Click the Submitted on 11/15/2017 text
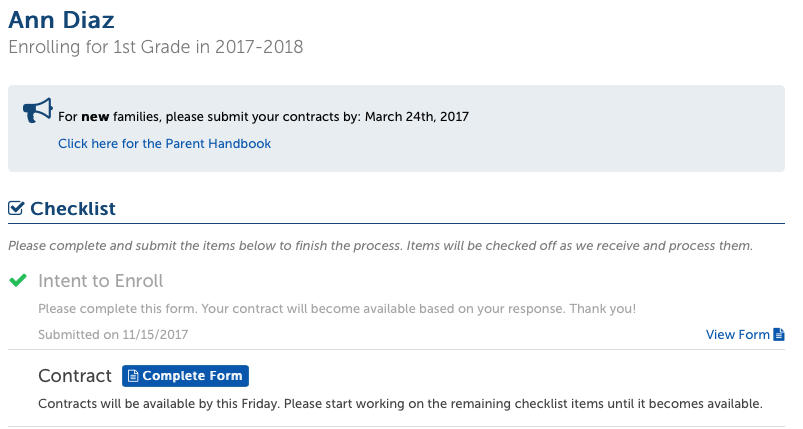Image resolution: width=803 pixels, height=429 pixels. 113,334
